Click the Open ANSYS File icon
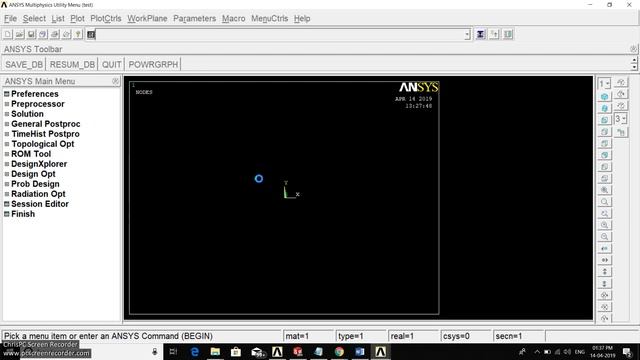Screen dimensions: 640x360 (20, 34)
